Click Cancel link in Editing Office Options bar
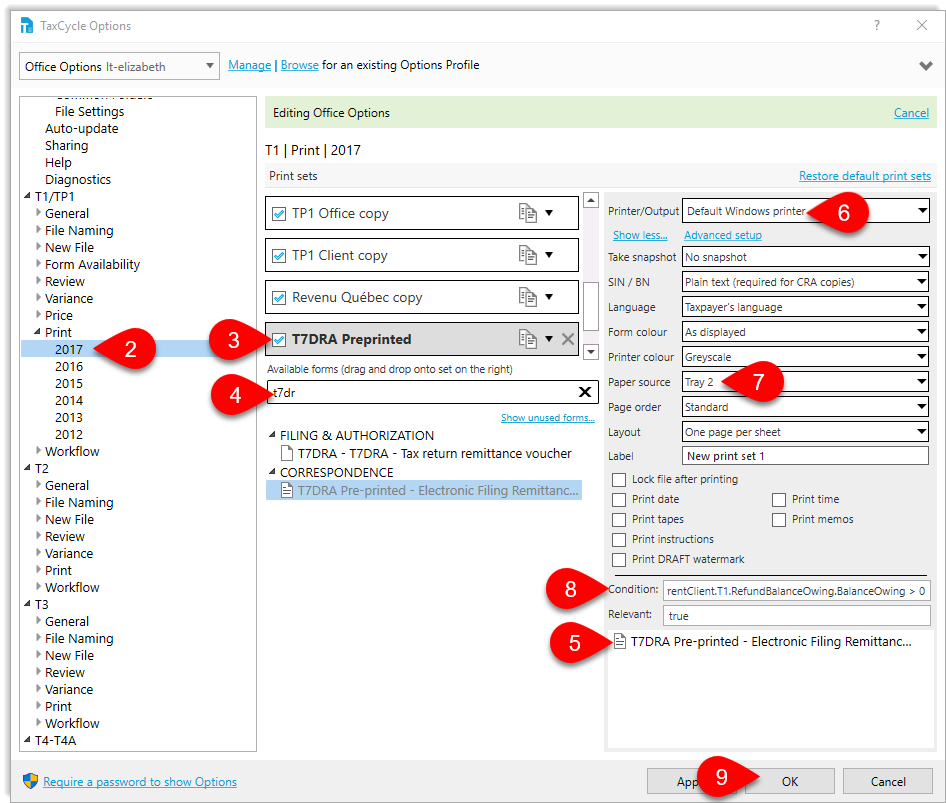Viewport: 946px width, 803px height. [911, 113]
